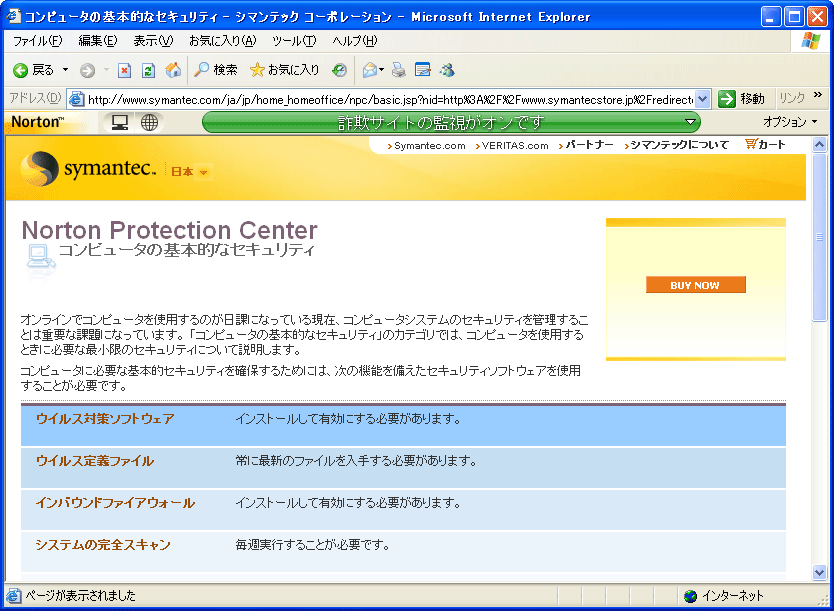The width and height of the screenshot is (834, 611).
Task: Click the IE icon in title bar
Action: tap(14, 16)
